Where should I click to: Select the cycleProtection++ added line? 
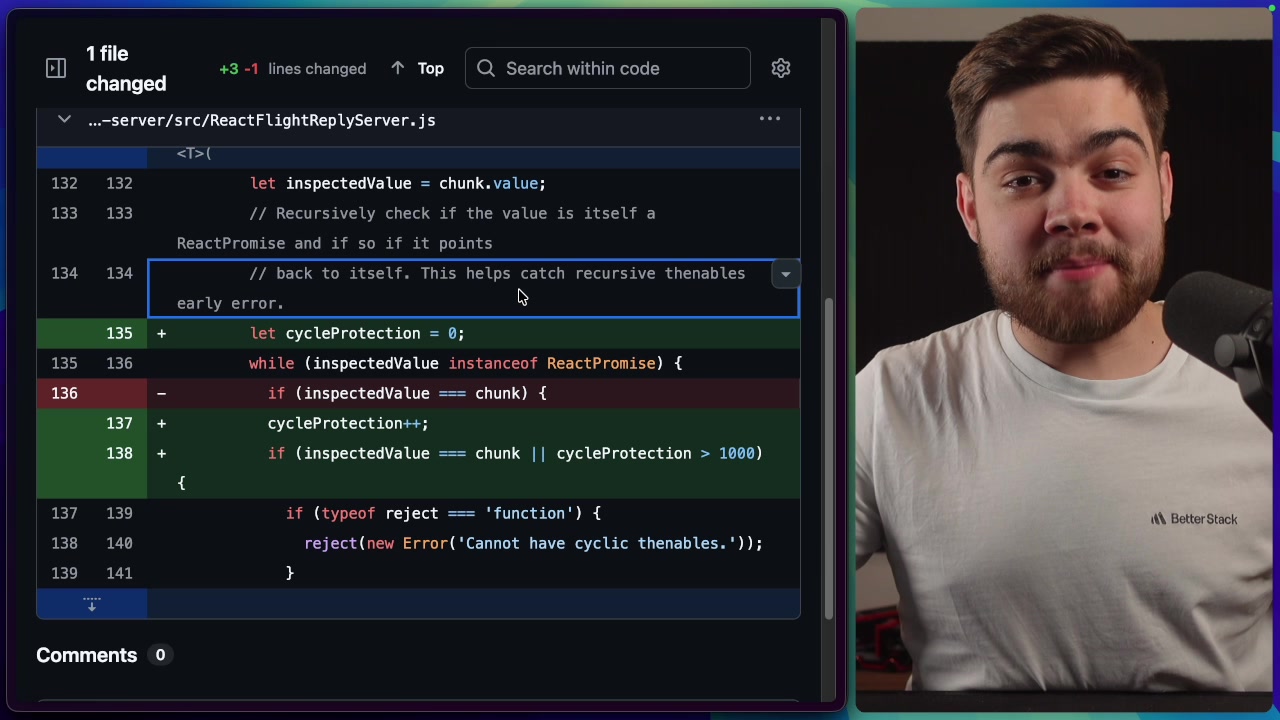pyautogui.click(x=347, y=423)
